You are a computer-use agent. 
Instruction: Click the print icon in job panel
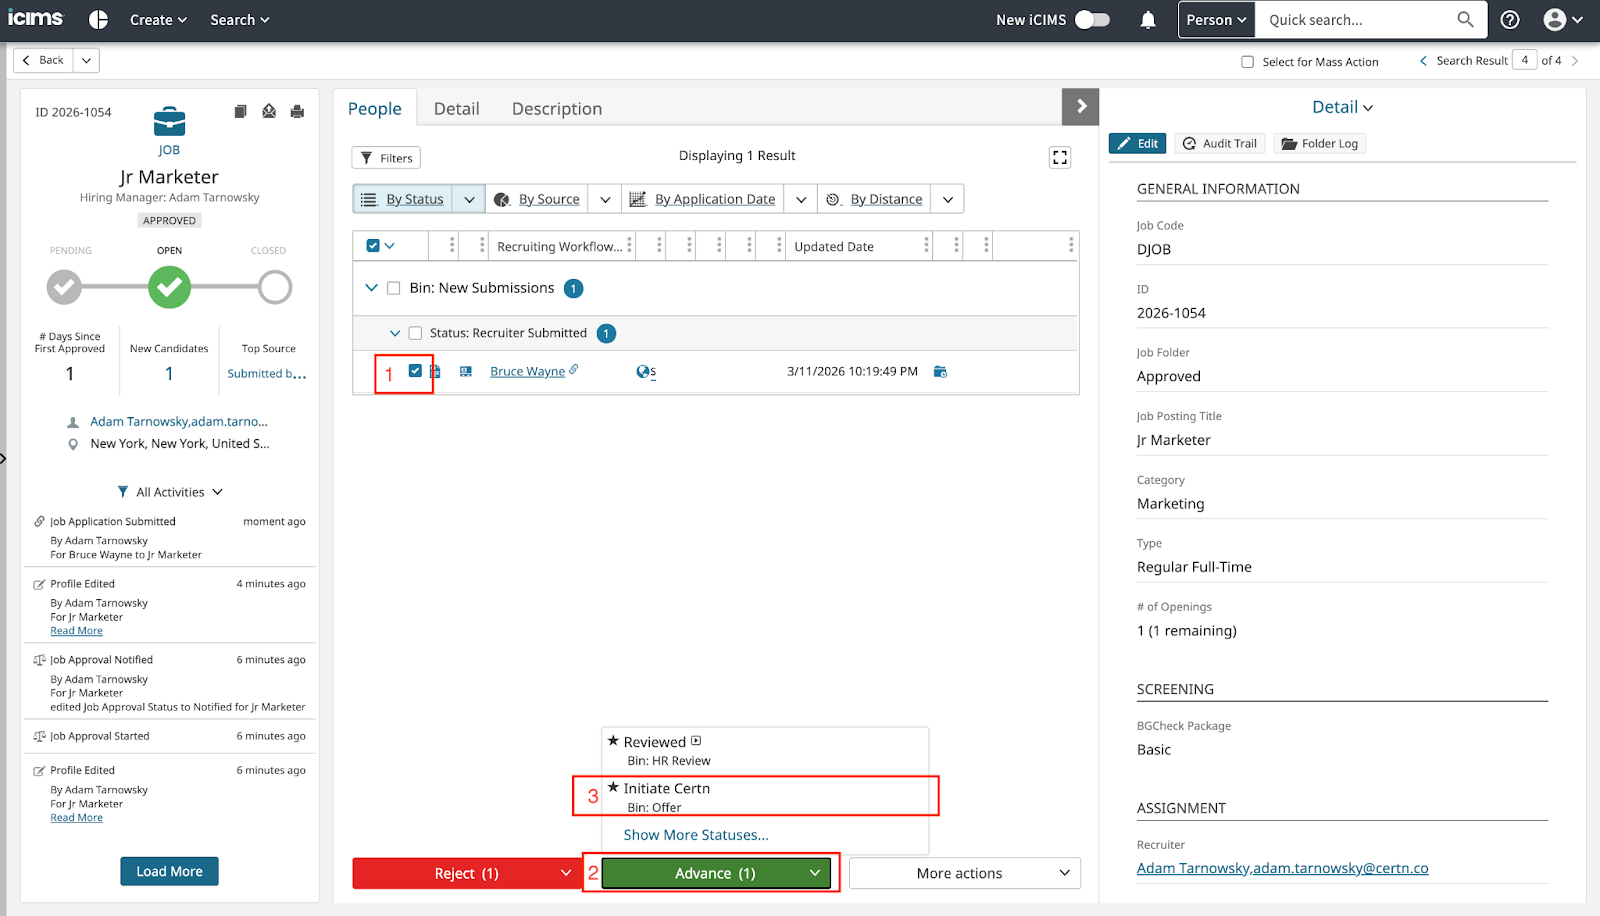[297, 112]
